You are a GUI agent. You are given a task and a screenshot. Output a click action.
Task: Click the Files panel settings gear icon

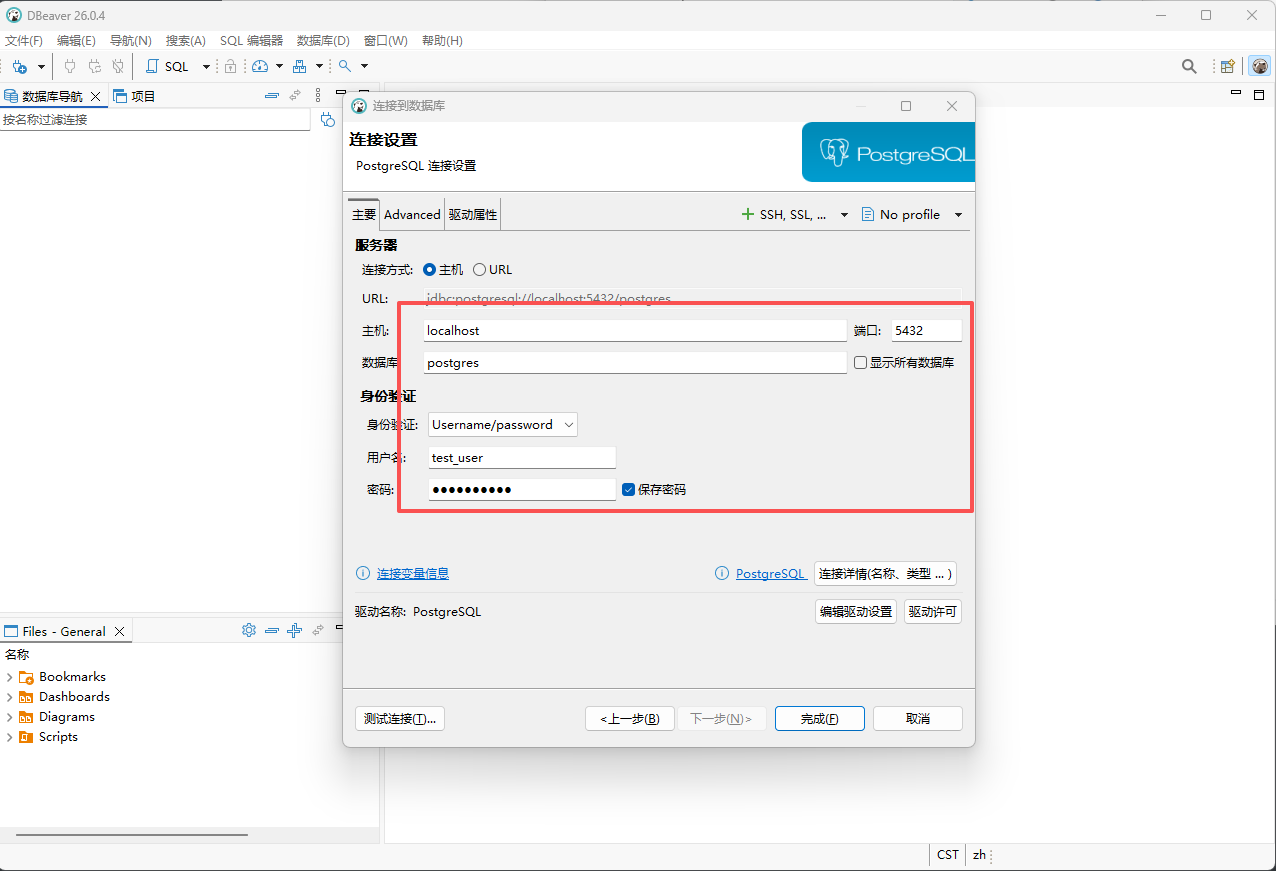249,630
